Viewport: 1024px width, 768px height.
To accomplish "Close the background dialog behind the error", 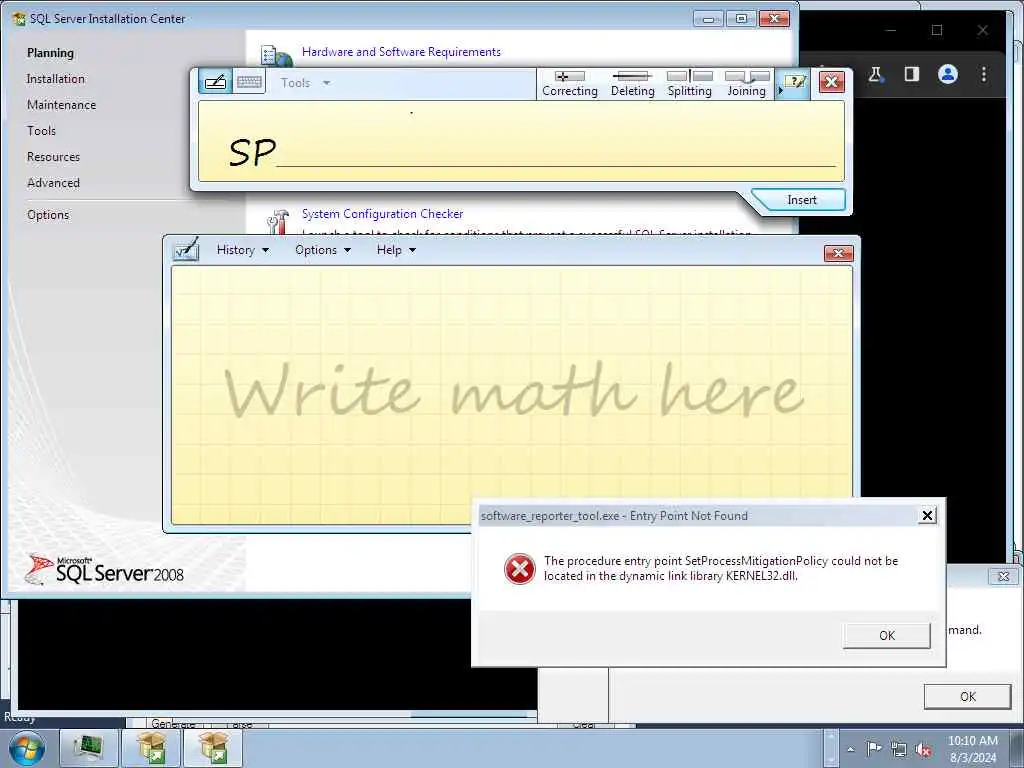I will coord(1003,576).
